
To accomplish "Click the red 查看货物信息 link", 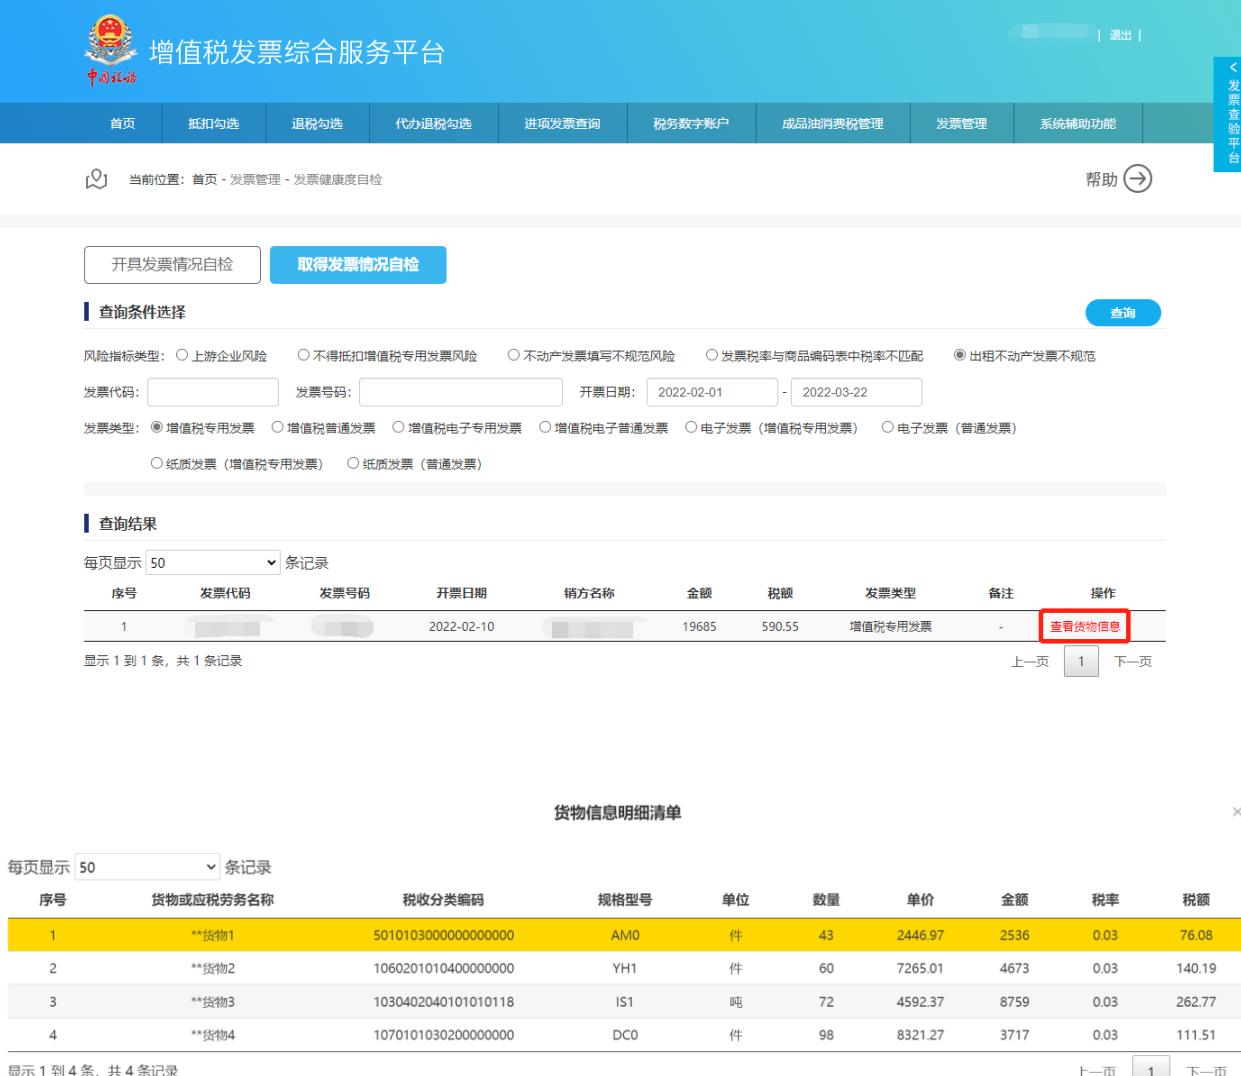I will pyautogui.click(x=1084, y=627).
